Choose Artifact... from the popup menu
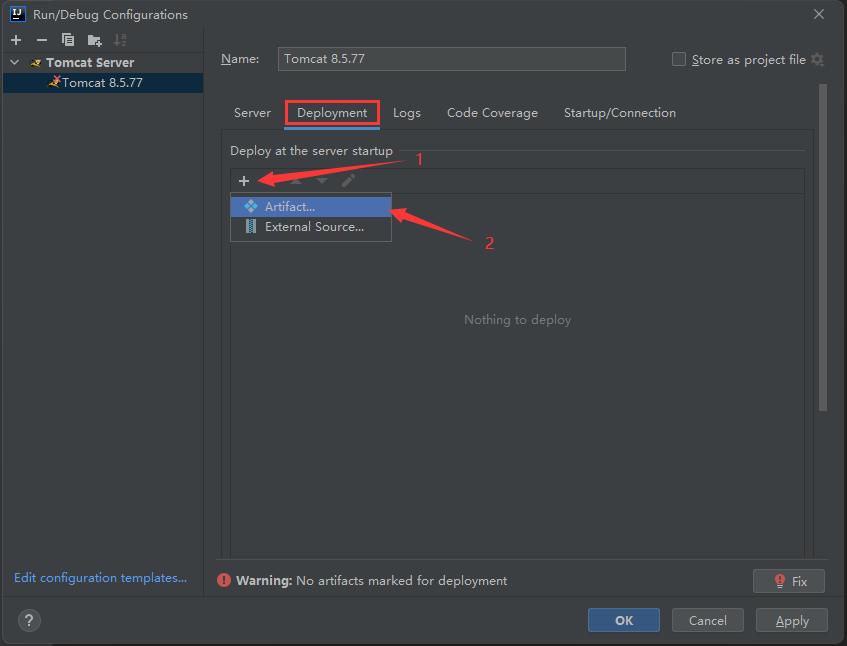Screen dimensions: 847x646 (x=290, y=206)
